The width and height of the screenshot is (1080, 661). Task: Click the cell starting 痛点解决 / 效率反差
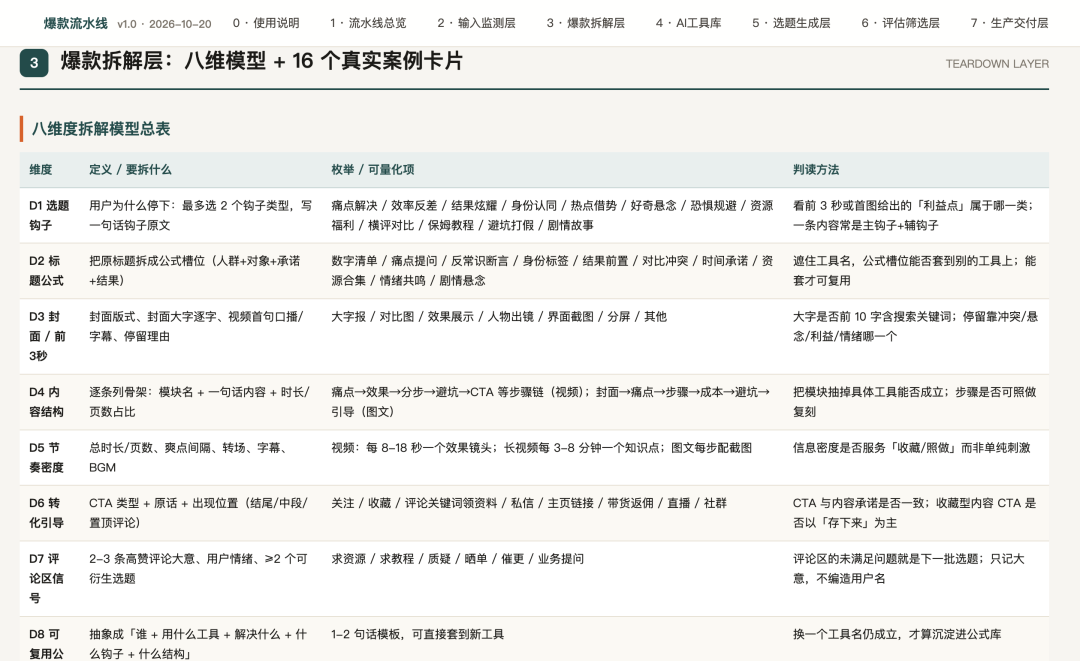point(552,216)
